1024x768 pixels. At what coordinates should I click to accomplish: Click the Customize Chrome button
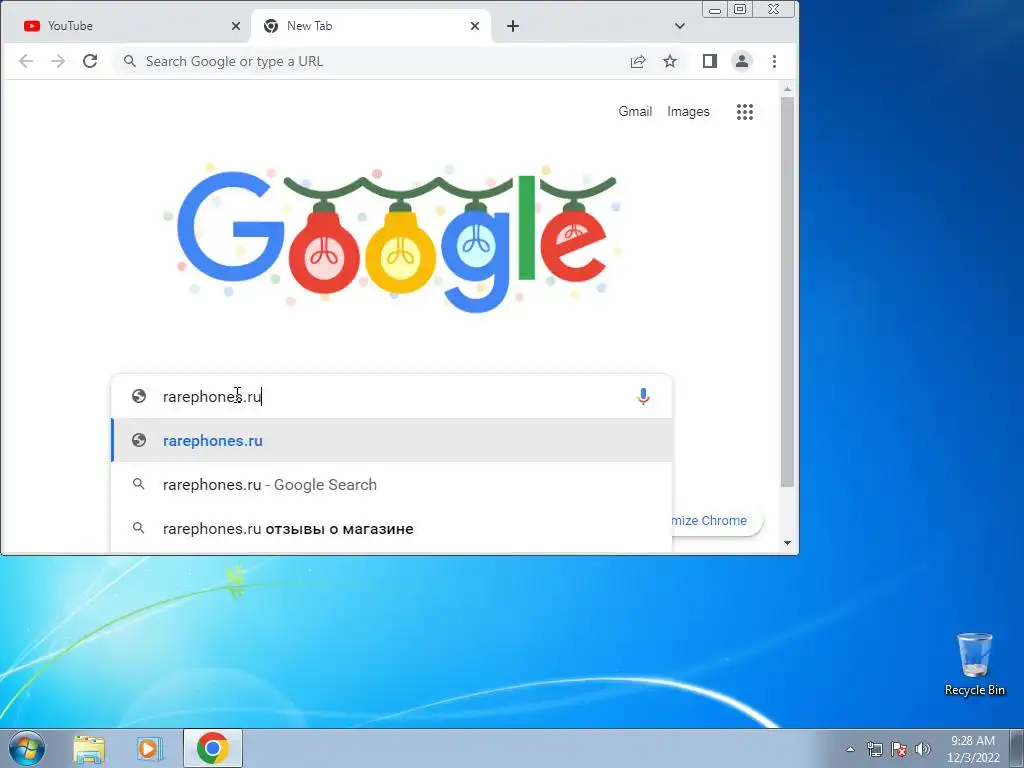[715, 520]
